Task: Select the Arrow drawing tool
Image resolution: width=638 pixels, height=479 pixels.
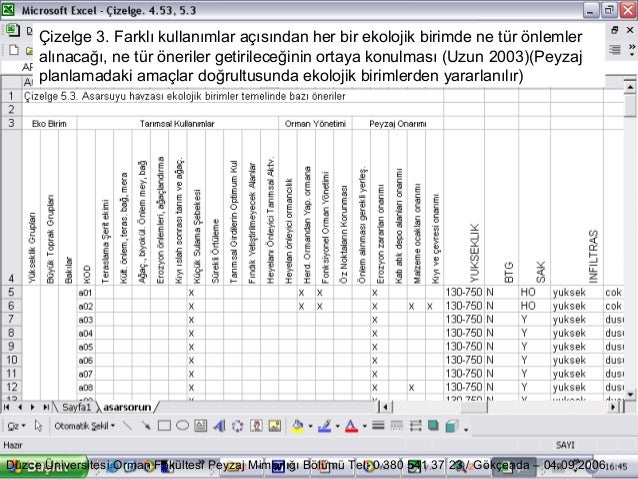Action: tap(146, 426)
